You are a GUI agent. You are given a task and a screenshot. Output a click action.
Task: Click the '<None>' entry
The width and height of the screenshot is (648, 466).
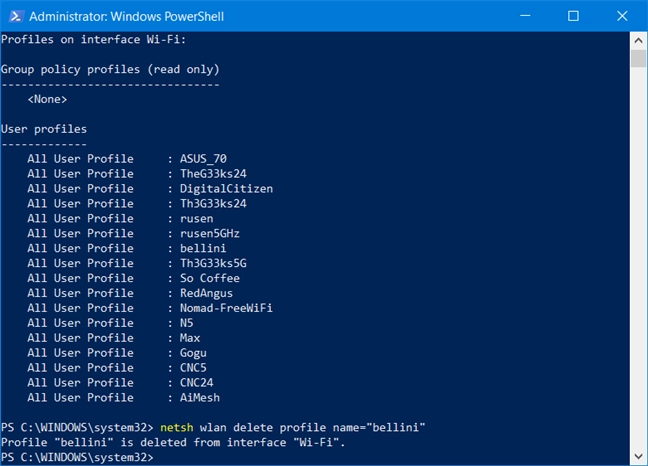click(x=47, y=100)
